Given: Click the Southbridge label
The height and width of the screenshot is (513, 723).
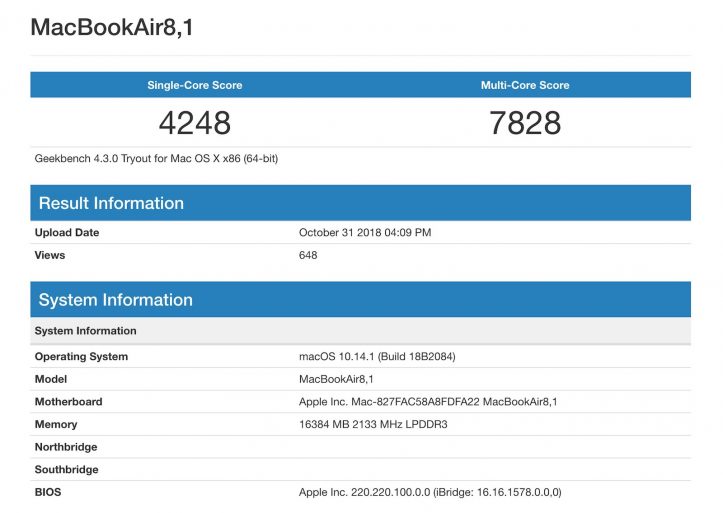Looking at the screenshot, I should coord(66,469).
